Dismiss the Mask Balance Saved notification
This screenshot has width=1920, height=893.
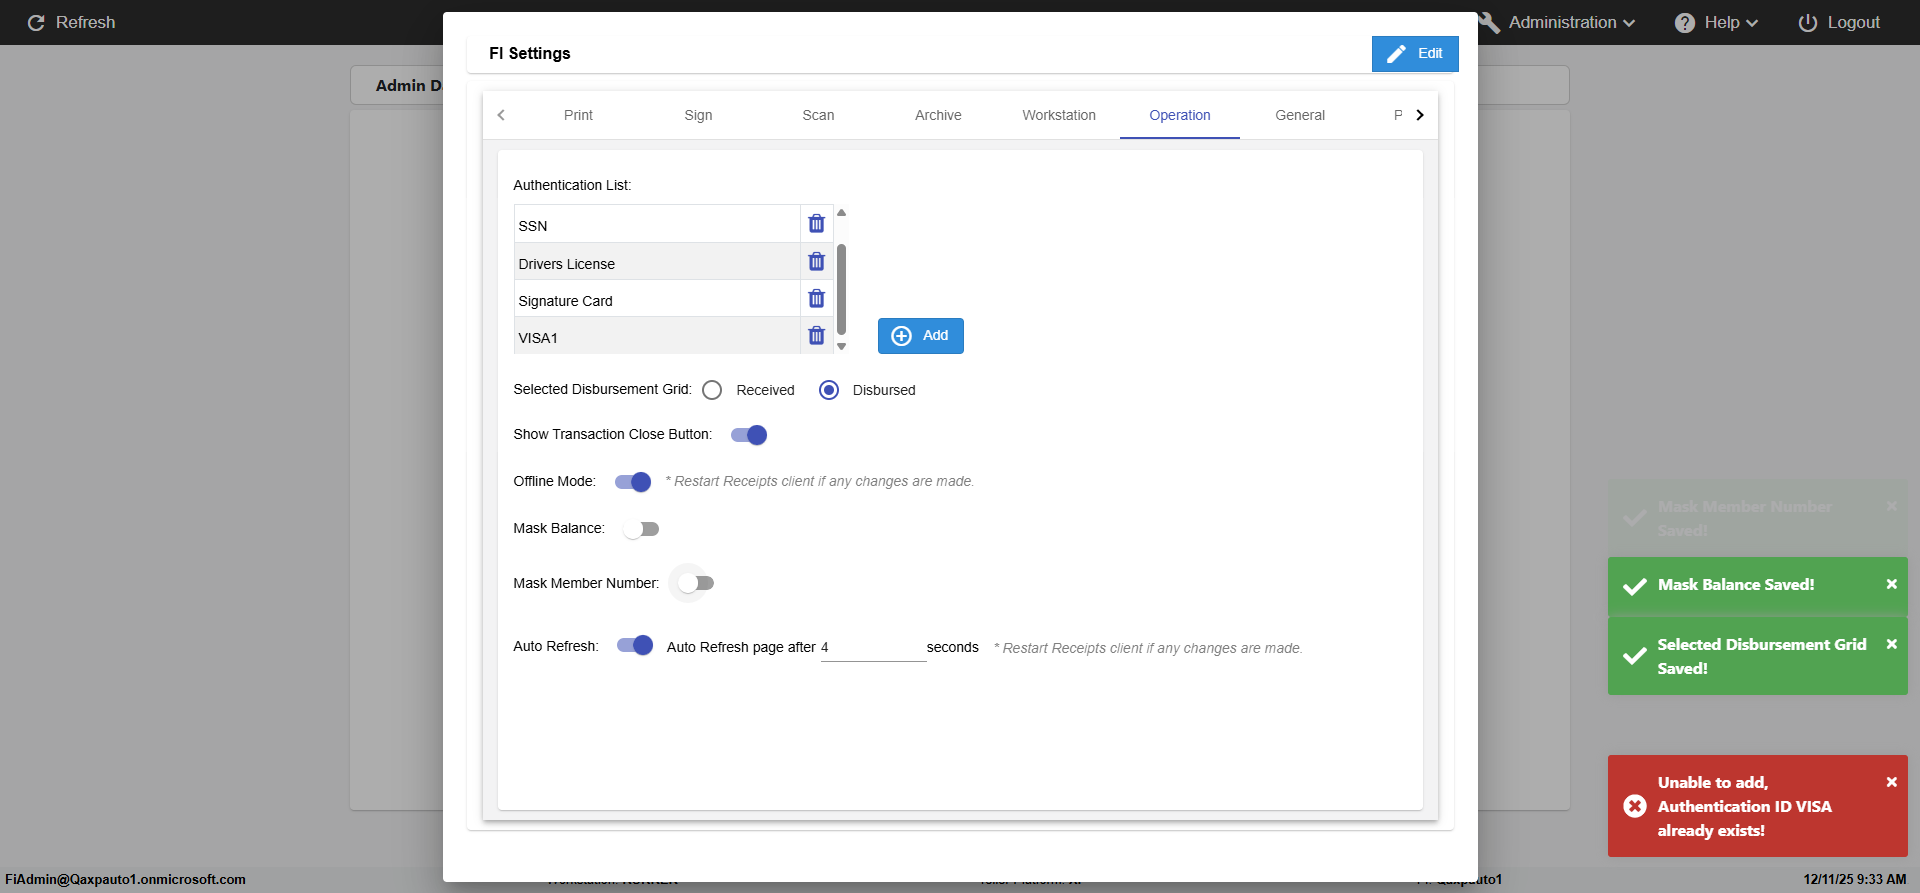click(x=1891, y=584)
